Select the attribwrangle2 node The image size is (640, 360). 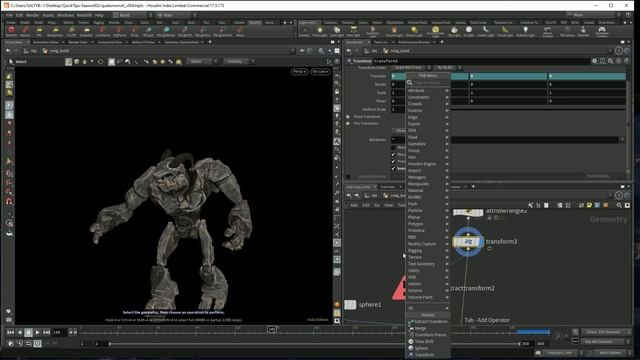[468, 212]
